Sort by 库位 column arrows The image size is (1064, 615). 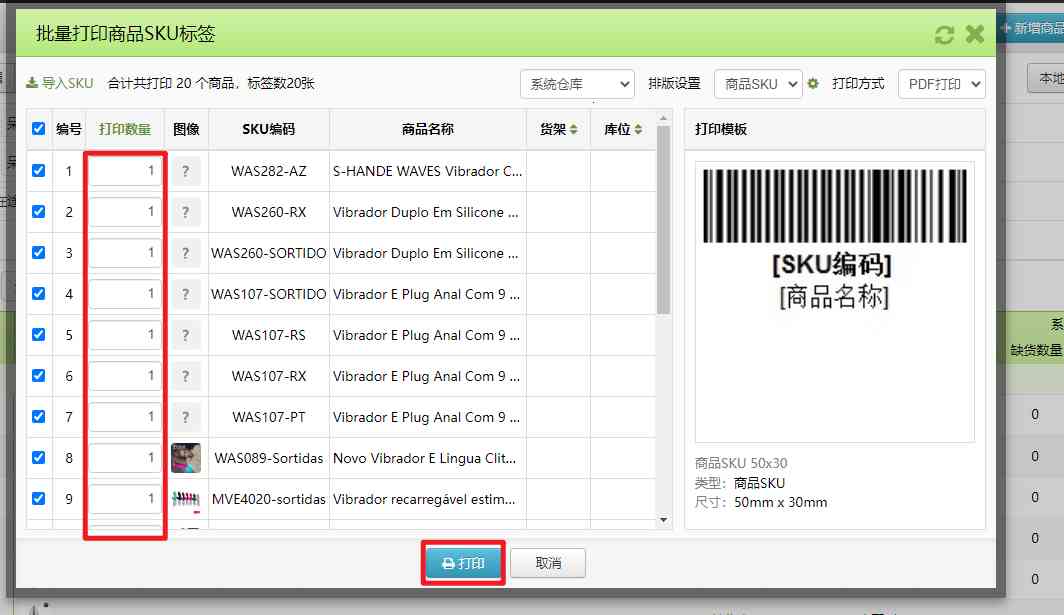(637, 130)
